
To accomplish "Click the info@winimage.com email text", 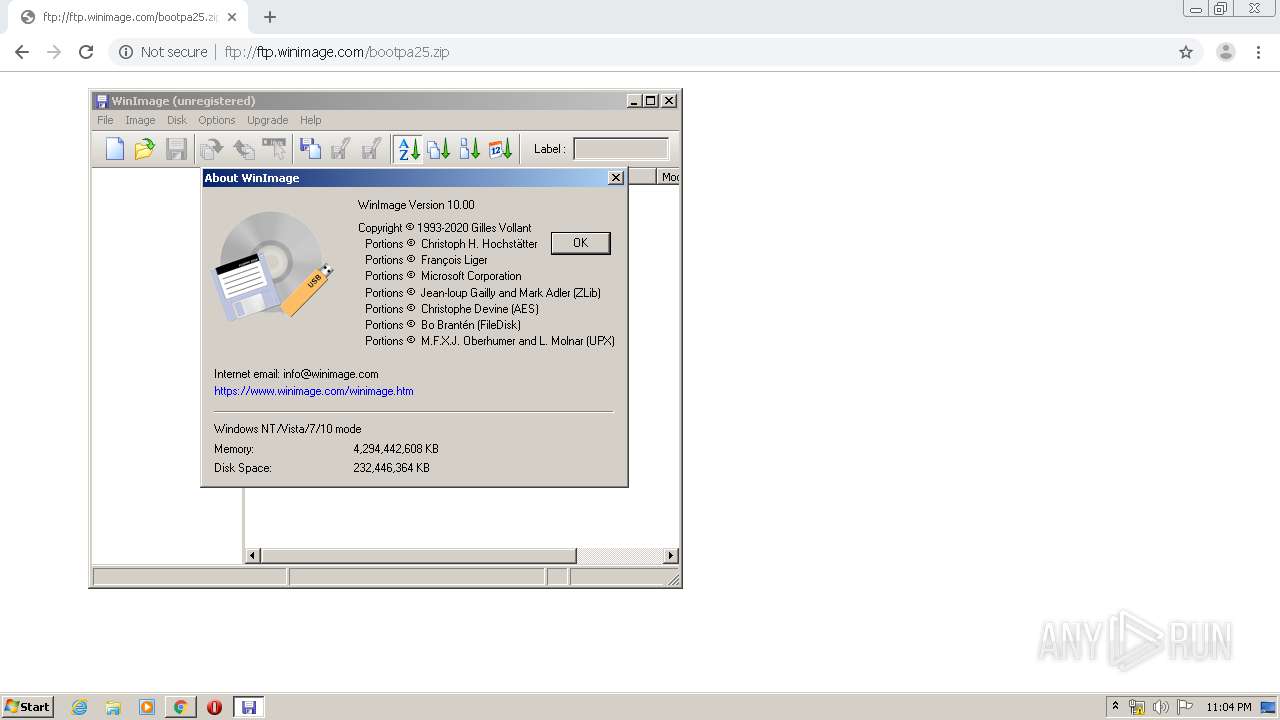I will 331,374.
